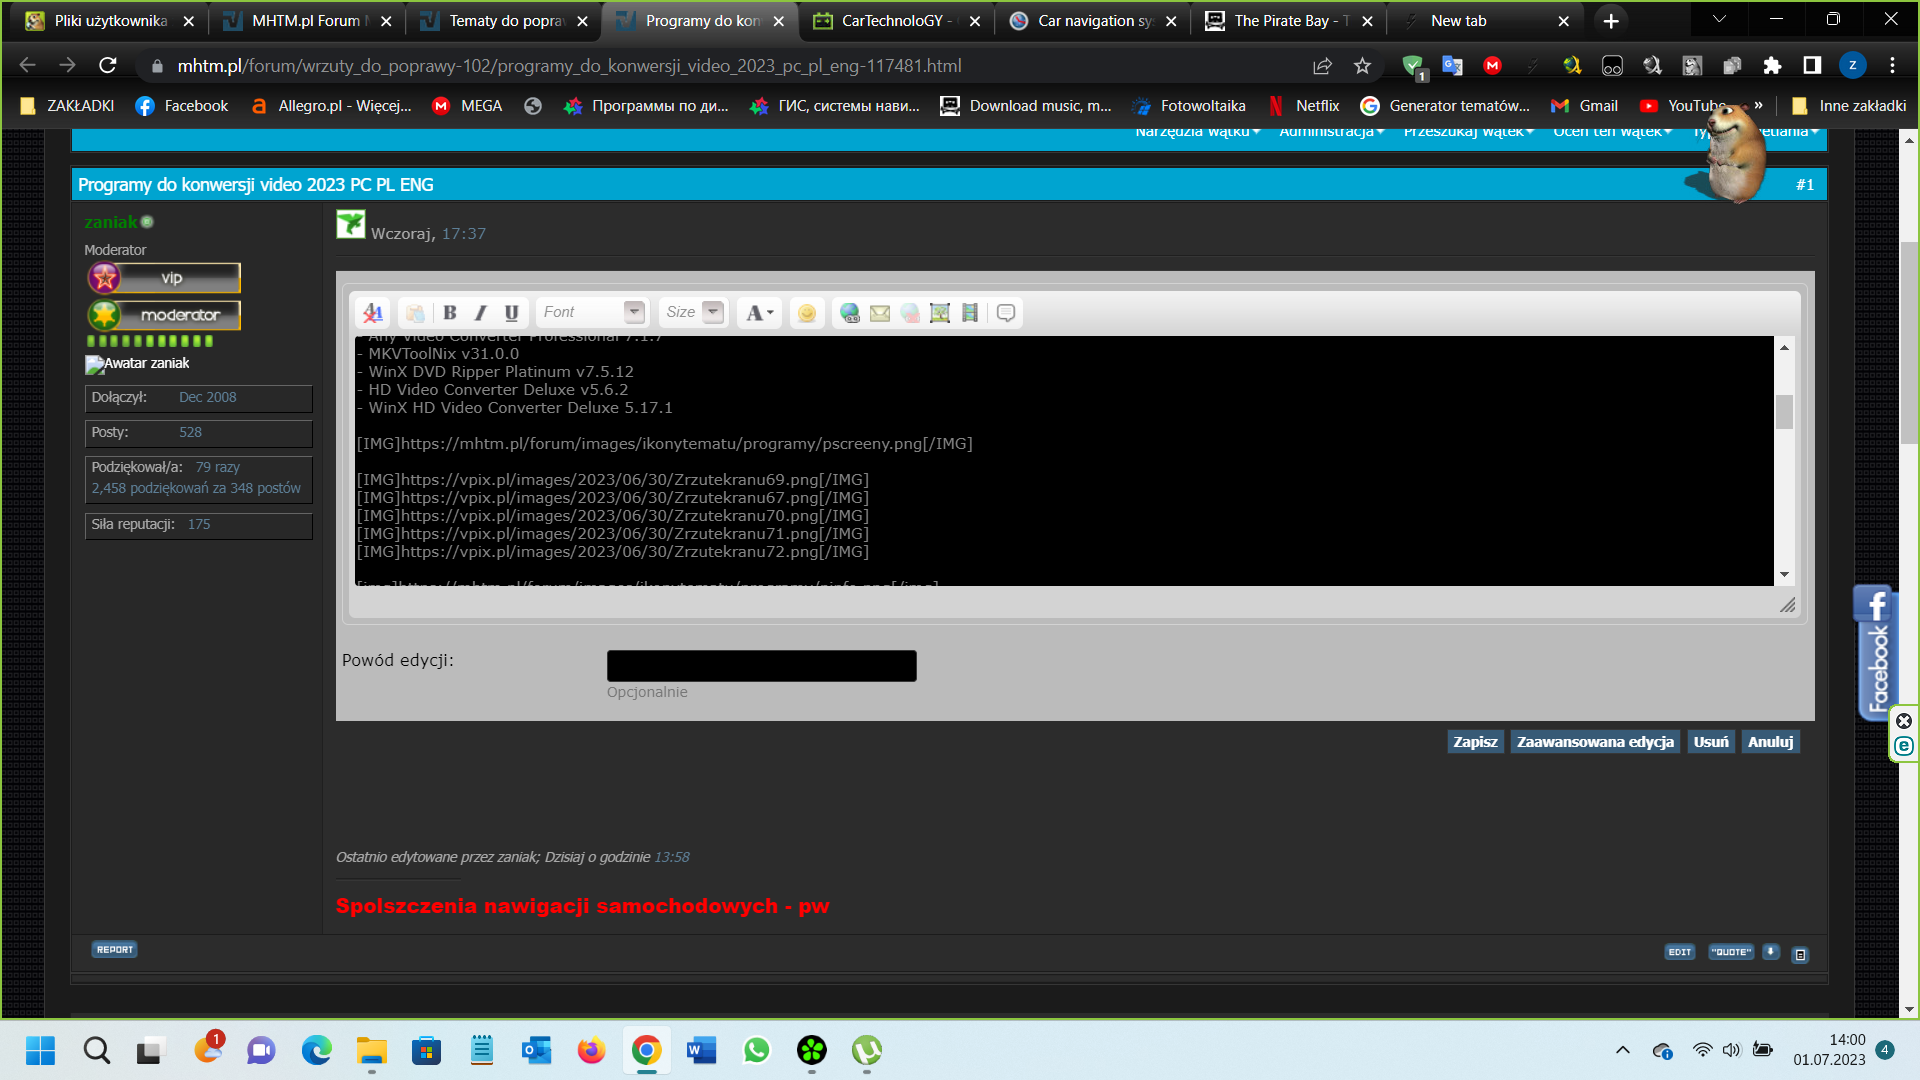
Task: Click the editor scroll down arrow
Action: pyautogui.click(x=1784, y=575)
